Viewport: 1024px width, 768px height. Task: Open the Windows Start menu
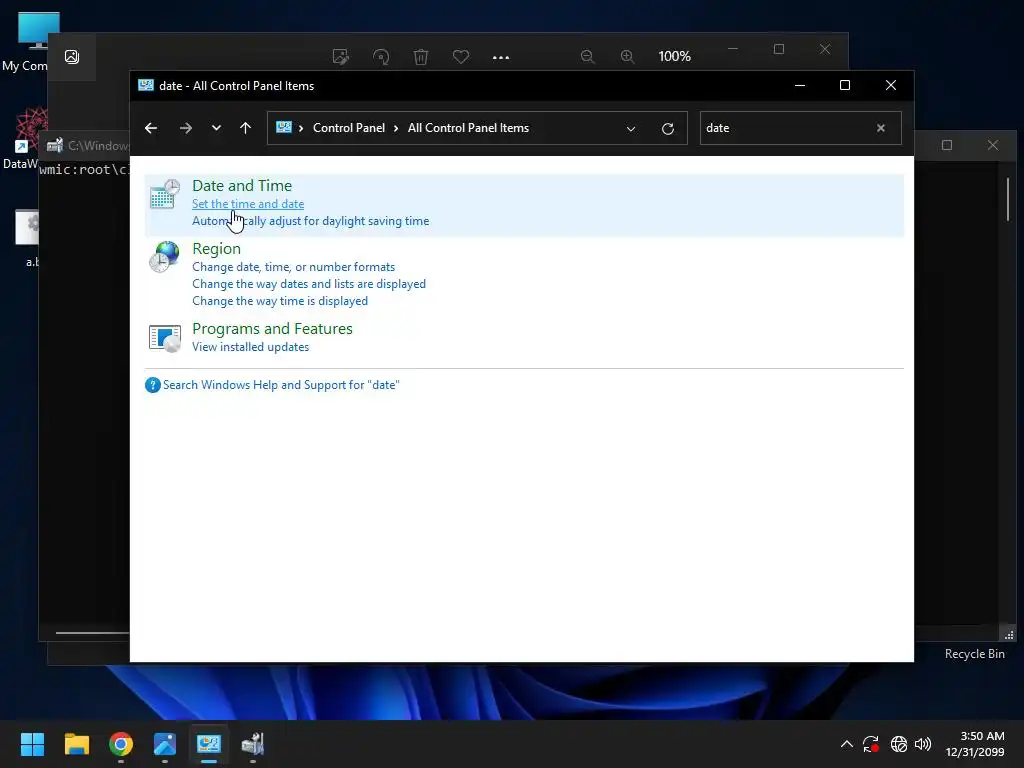[x=32, y=744]
